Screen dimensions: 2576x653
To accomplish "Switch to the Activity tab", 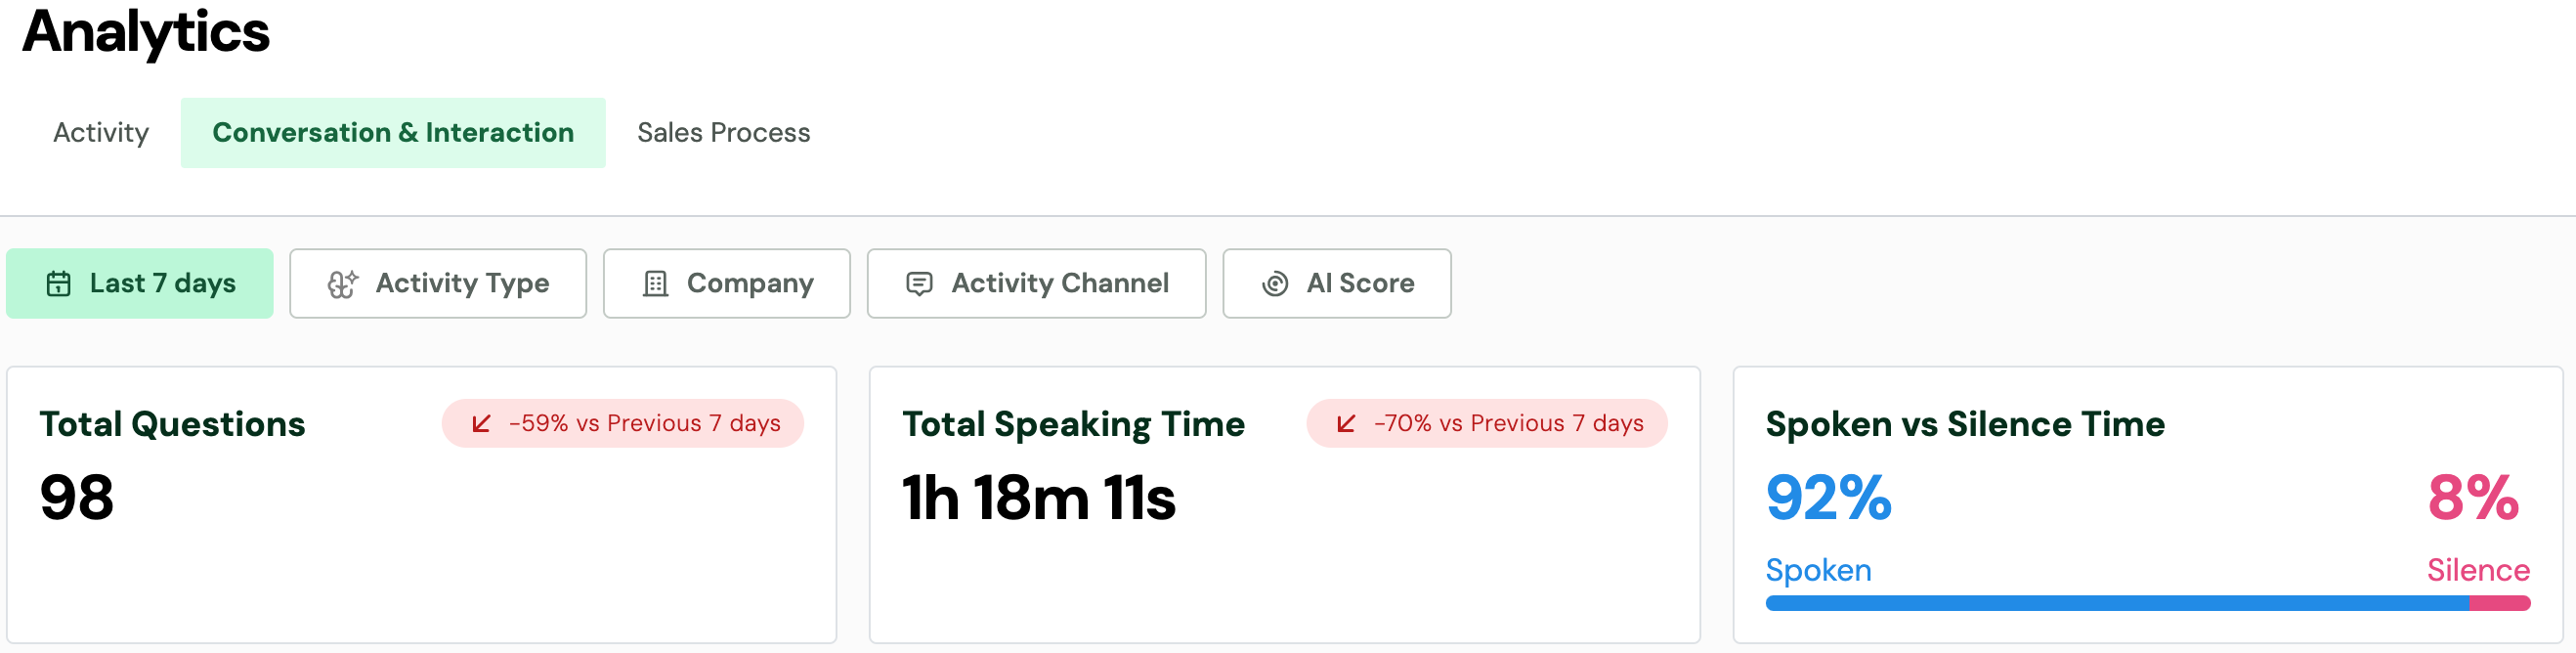I will click(101, 133).
